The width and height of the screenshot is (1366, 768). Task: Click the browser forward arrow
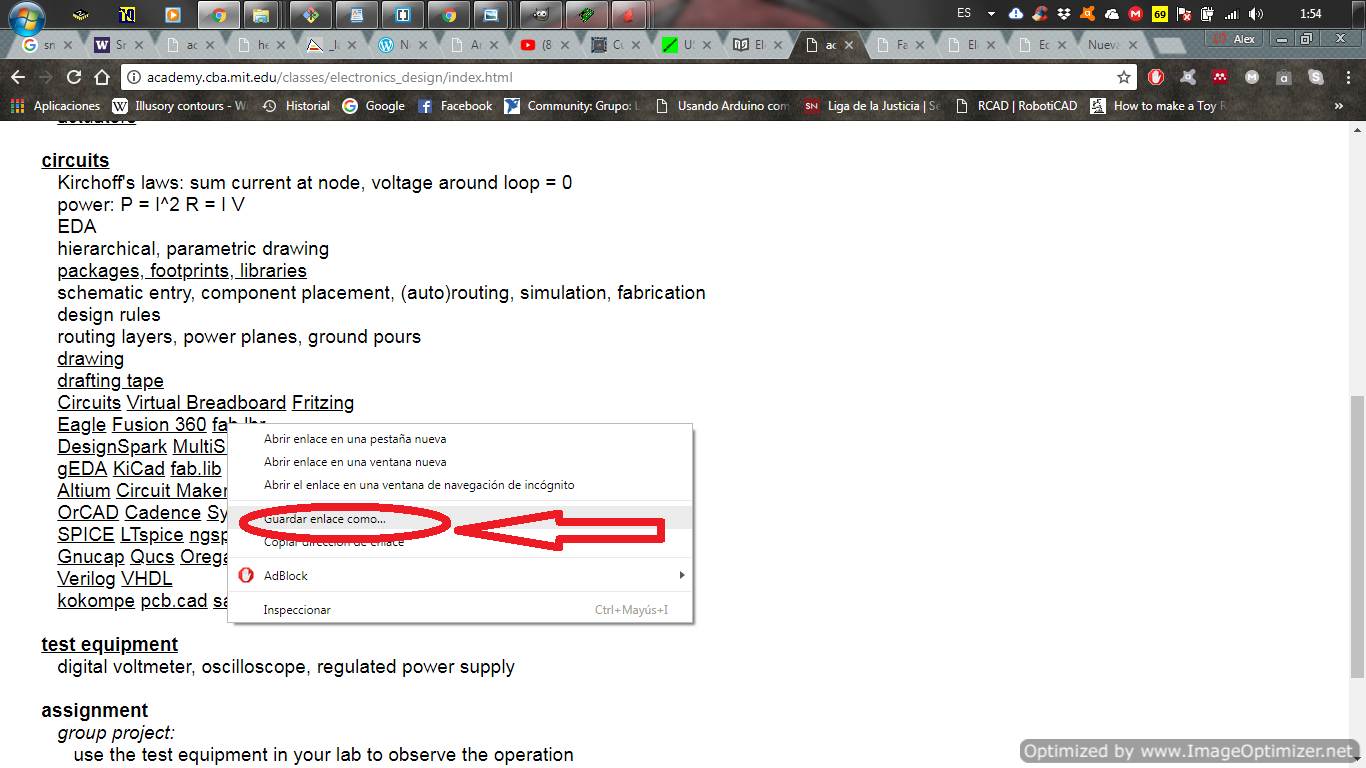click(x=45, y=77)
